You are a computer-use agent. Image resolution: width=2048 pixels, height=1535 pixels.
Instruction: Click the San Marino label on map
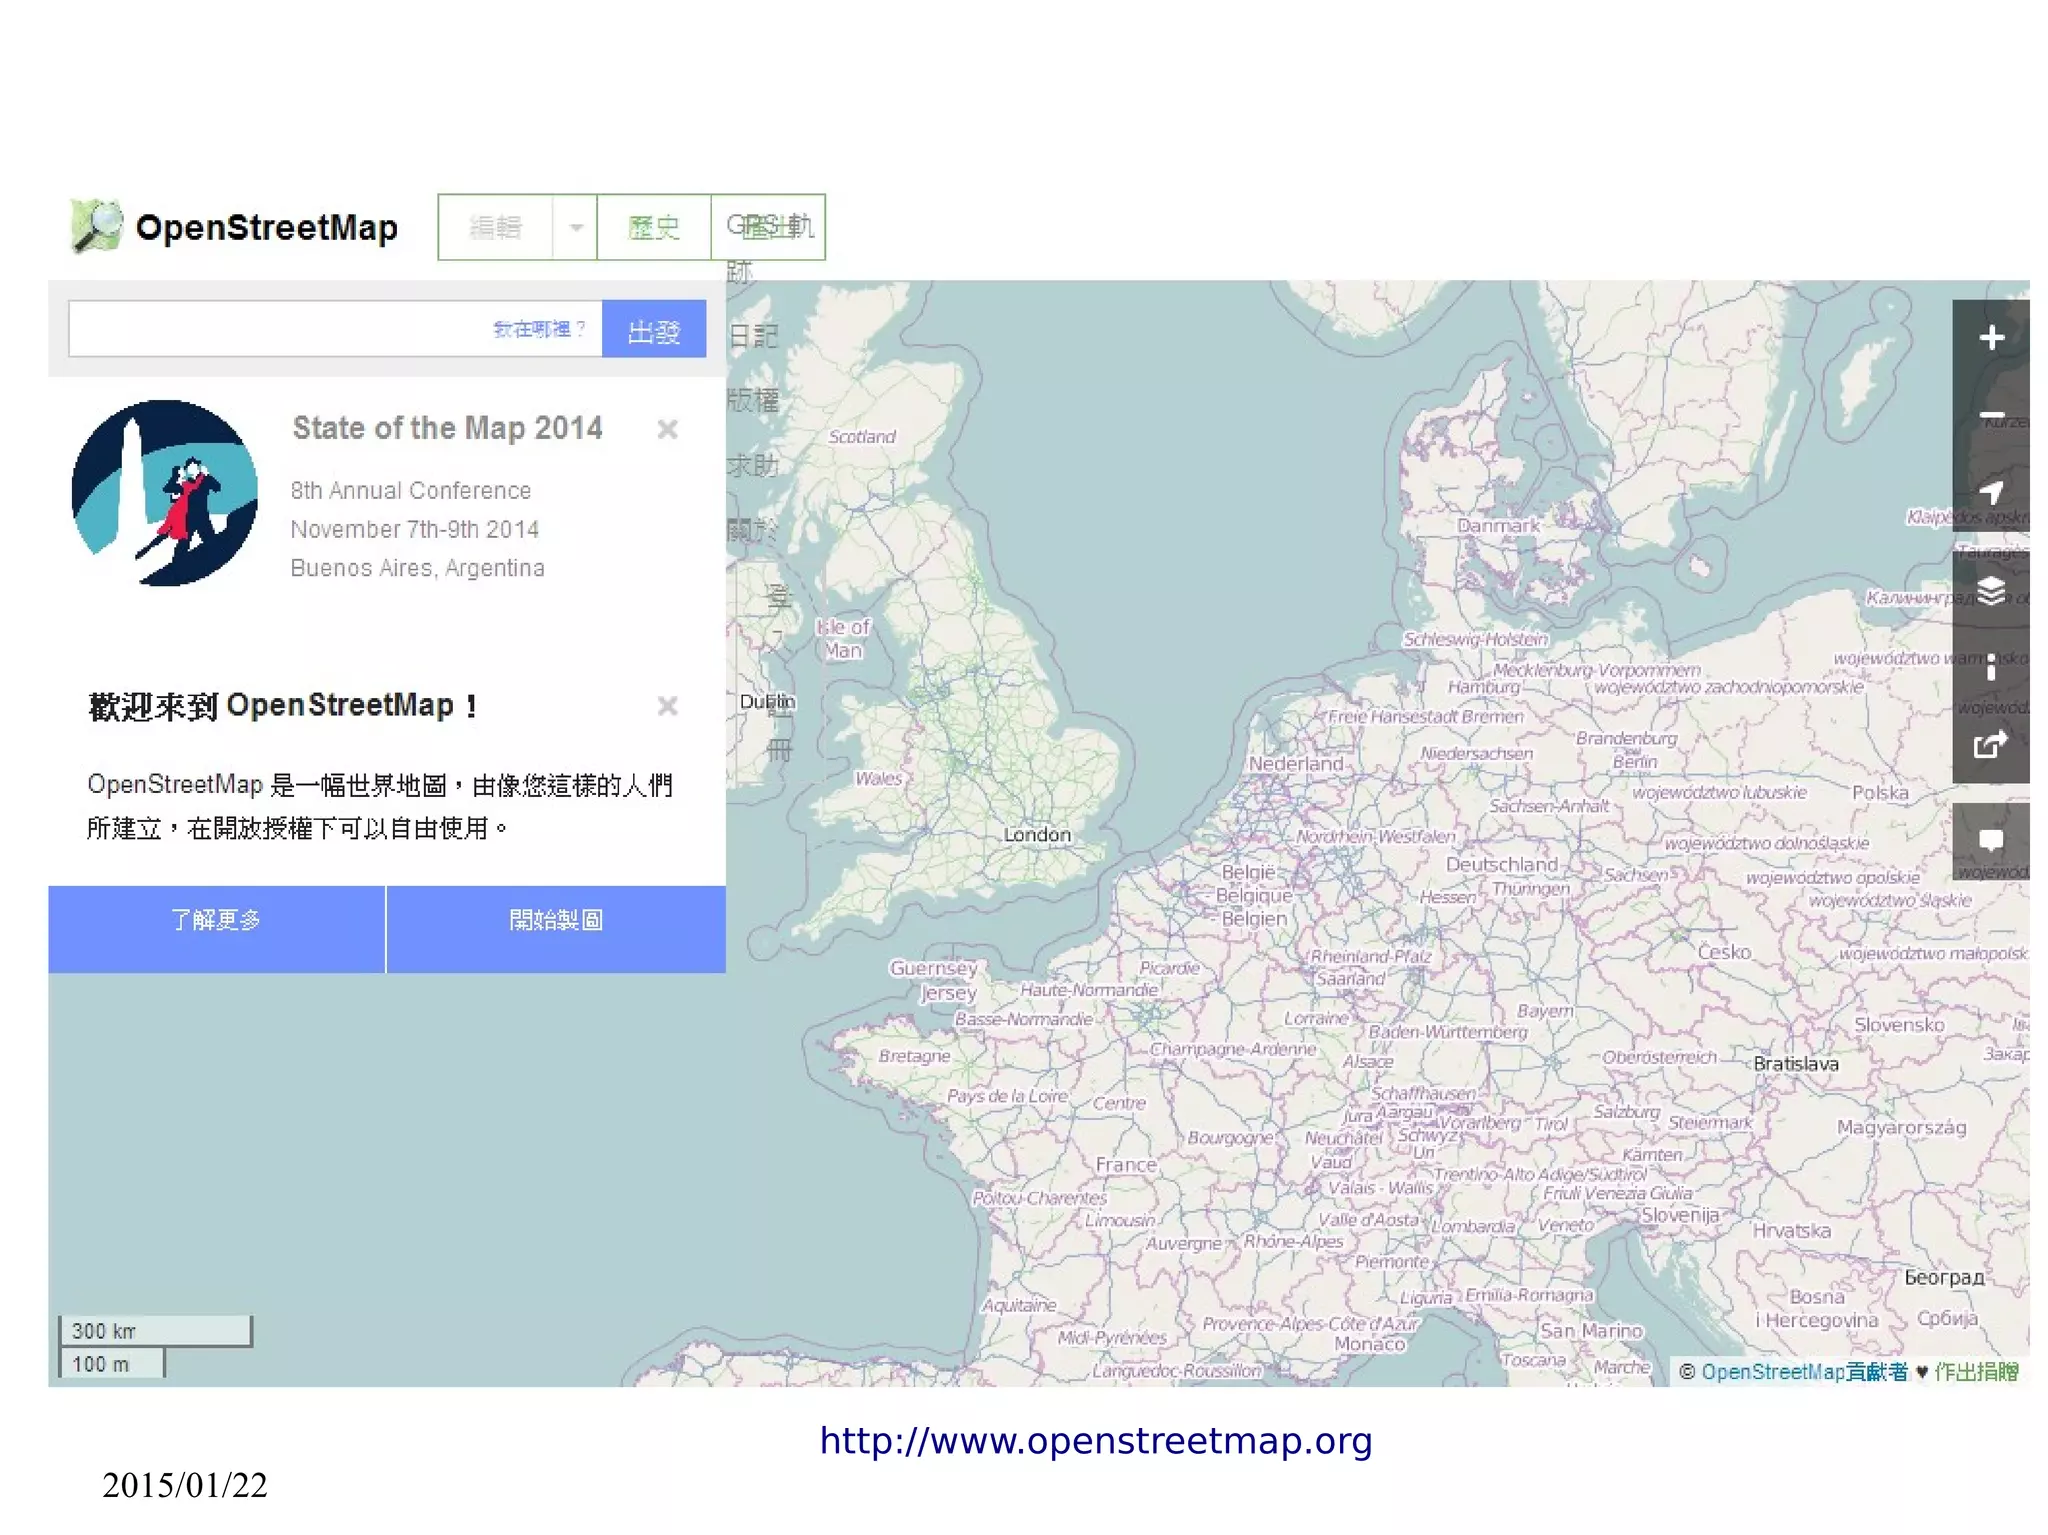[1591, 1330]
